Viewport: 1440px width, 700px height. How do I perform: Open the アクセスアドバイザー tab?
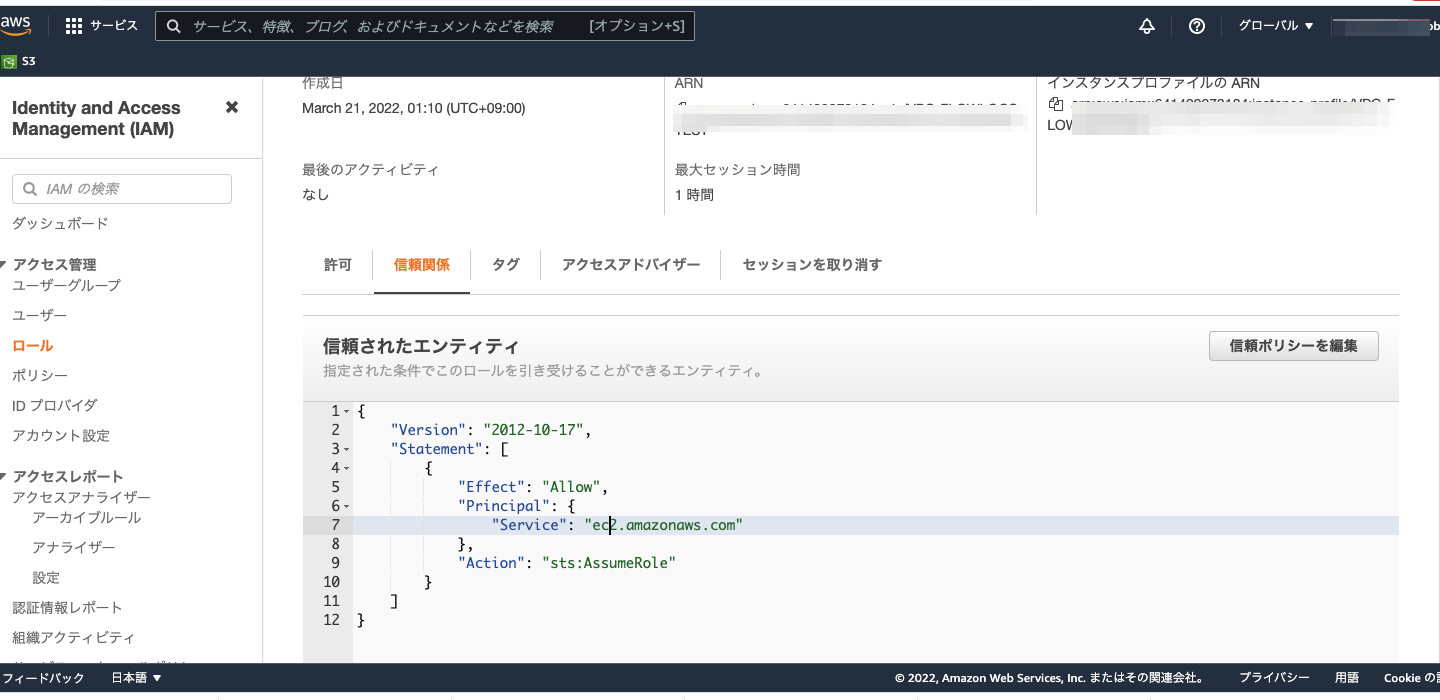click(x=631, y=265)
